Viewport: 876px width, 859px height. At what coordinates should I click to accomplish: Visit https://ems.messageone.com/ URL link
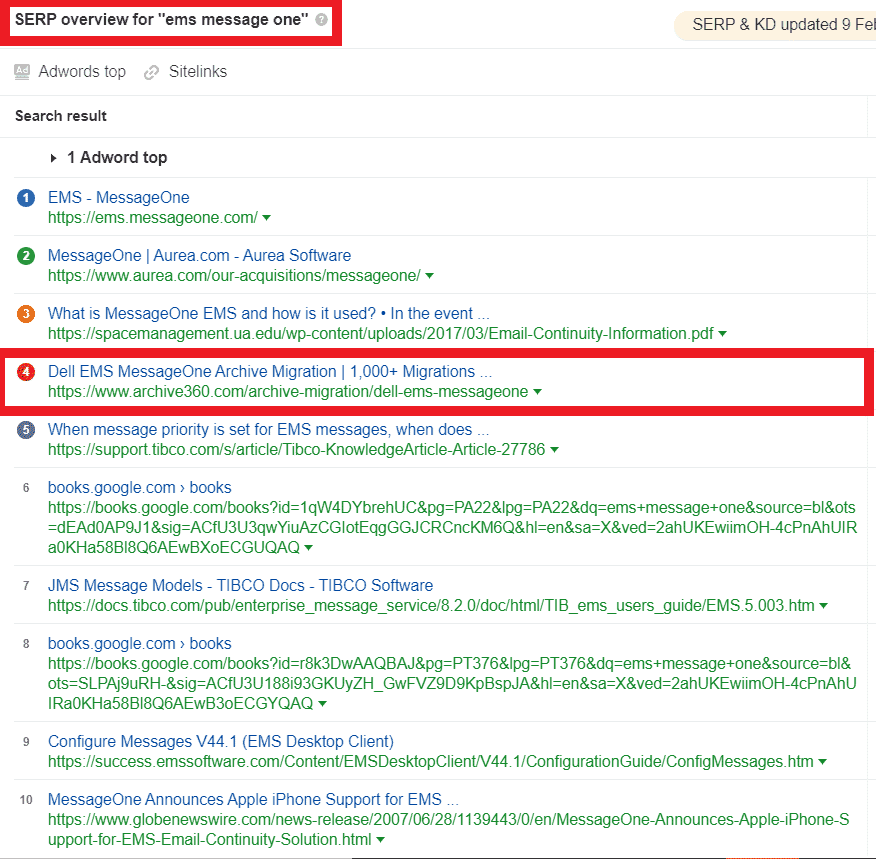pos(153,218)
